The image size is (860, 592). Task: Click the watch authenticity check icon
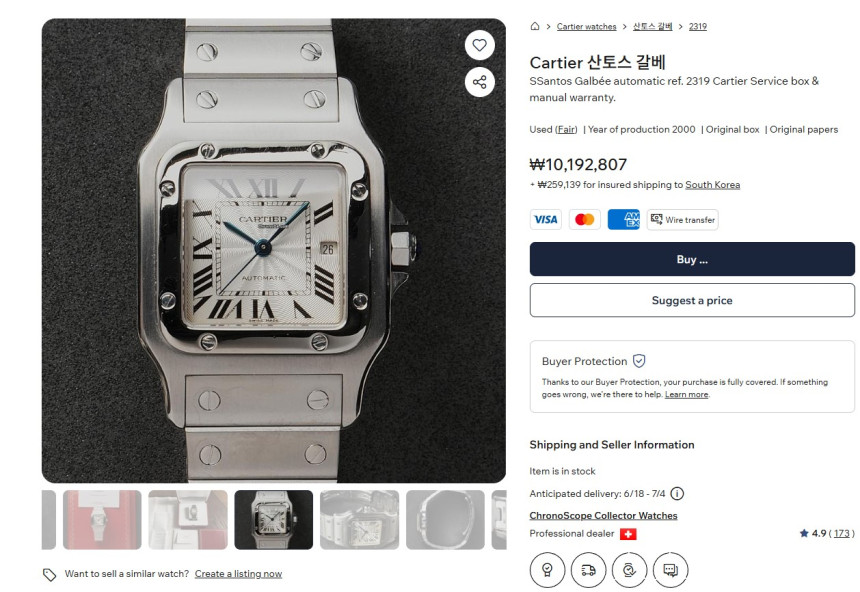click(x=629, y=570)
